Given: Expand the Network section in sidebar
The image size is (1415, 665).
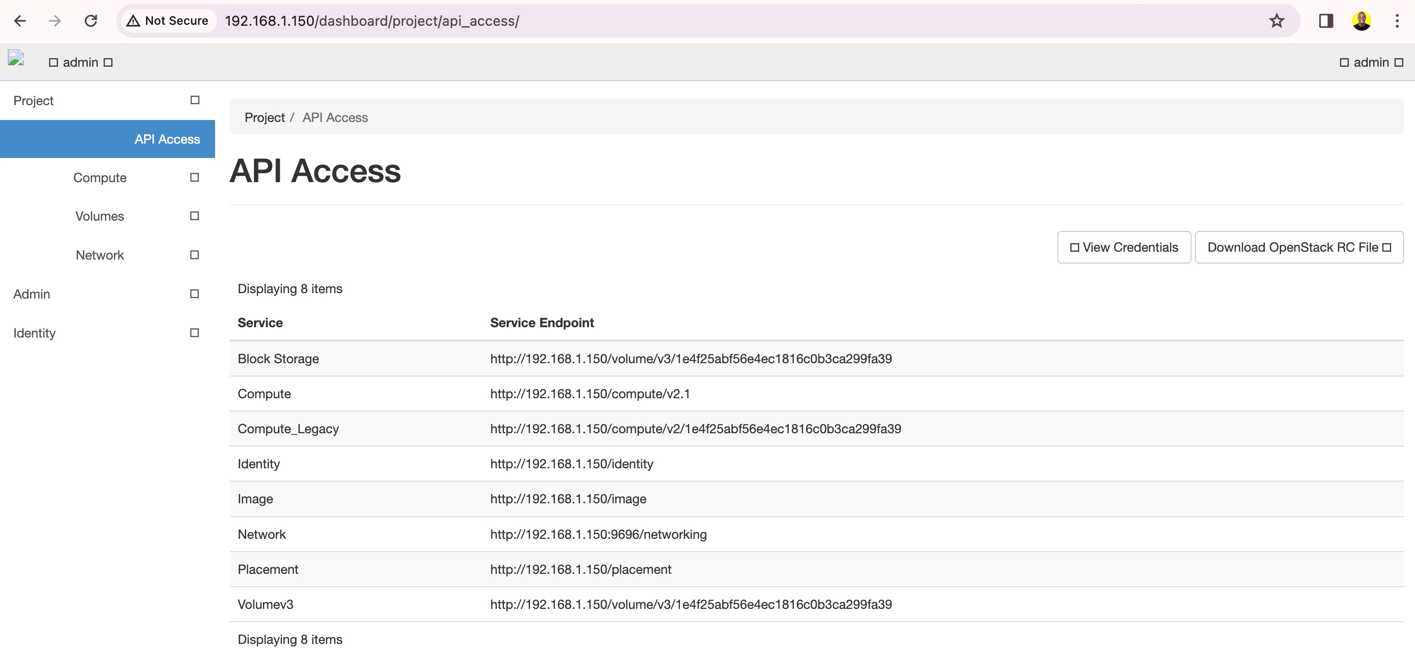Looking at the screenshot, I should point(99,255).
